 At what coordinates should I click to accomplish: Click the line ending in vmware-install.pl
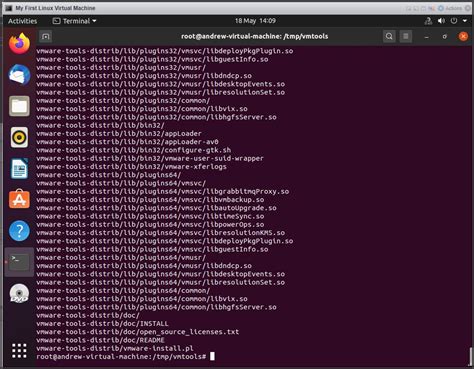click(115, 348)
